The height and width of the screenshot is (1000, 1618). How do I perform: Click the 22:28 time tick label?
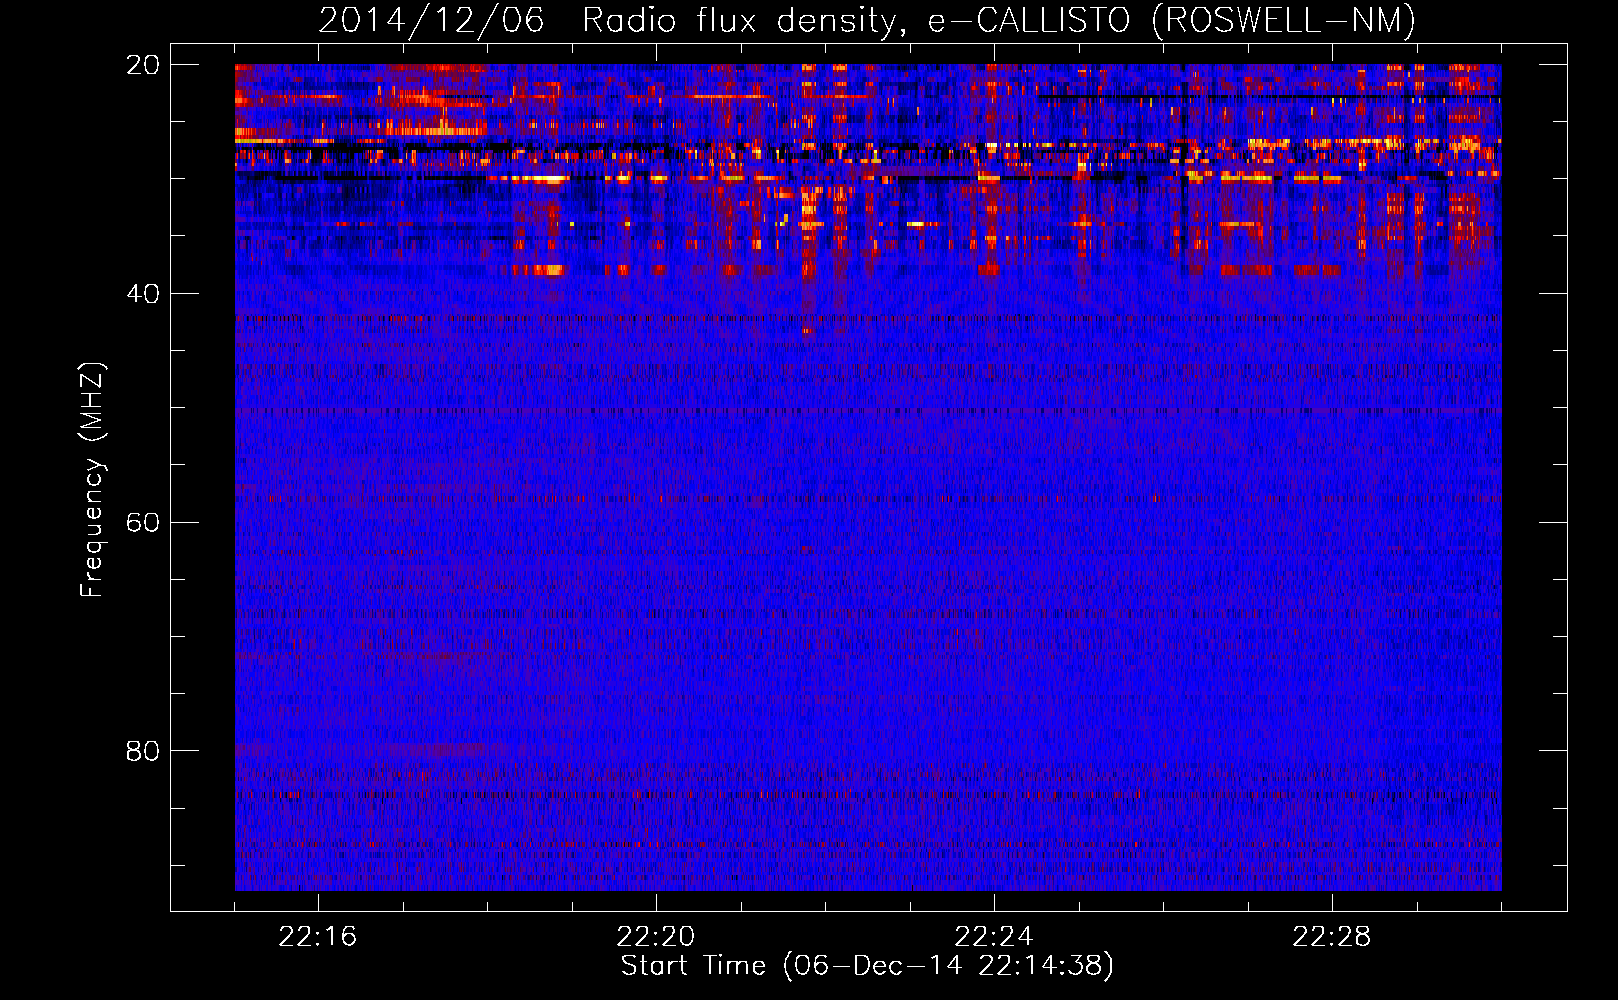coord(1332,937)
